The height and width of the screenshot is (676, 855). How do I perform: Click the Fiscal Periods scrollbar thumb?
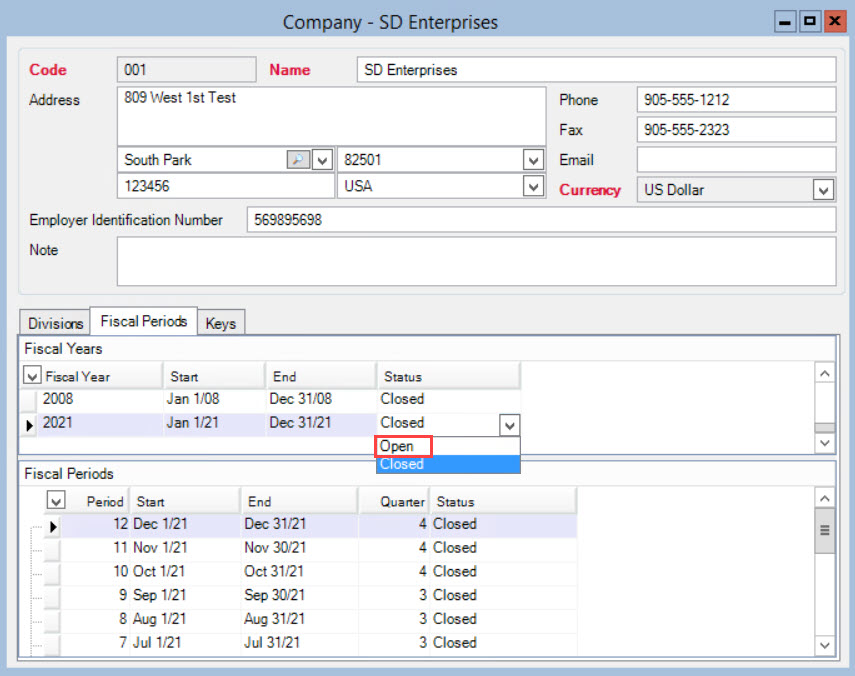tap(824, 530)
